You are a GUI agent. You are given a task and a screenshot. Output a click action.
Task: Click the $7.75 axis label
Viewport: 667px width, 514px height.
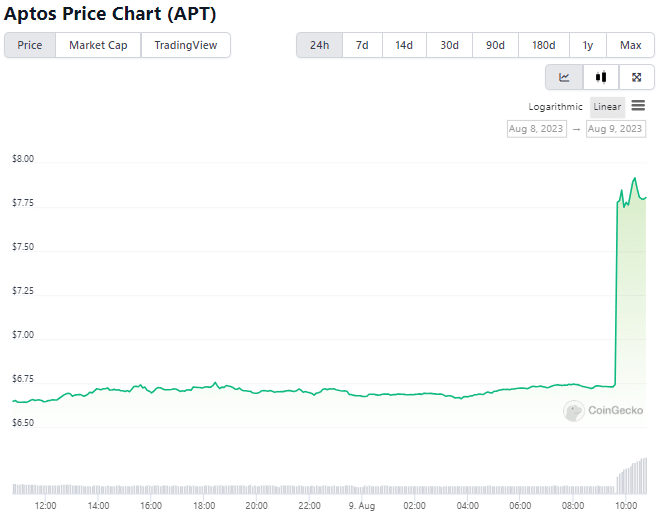[23, 203]
